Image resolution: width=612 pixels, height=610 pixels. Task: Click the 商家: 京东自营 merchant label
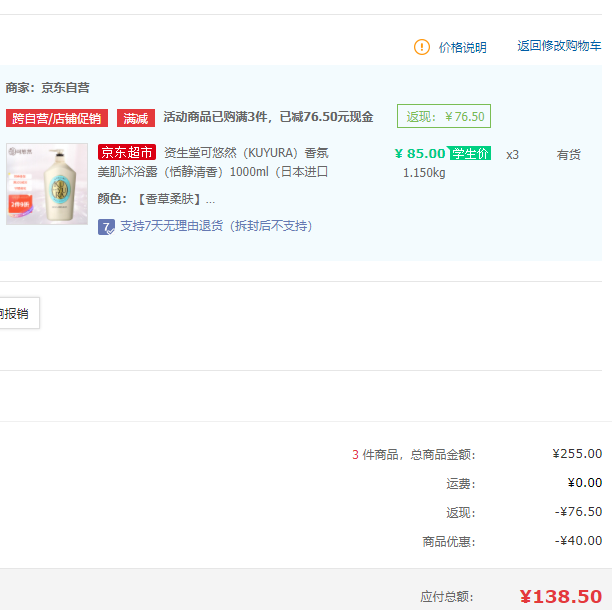tap(48, 88)
